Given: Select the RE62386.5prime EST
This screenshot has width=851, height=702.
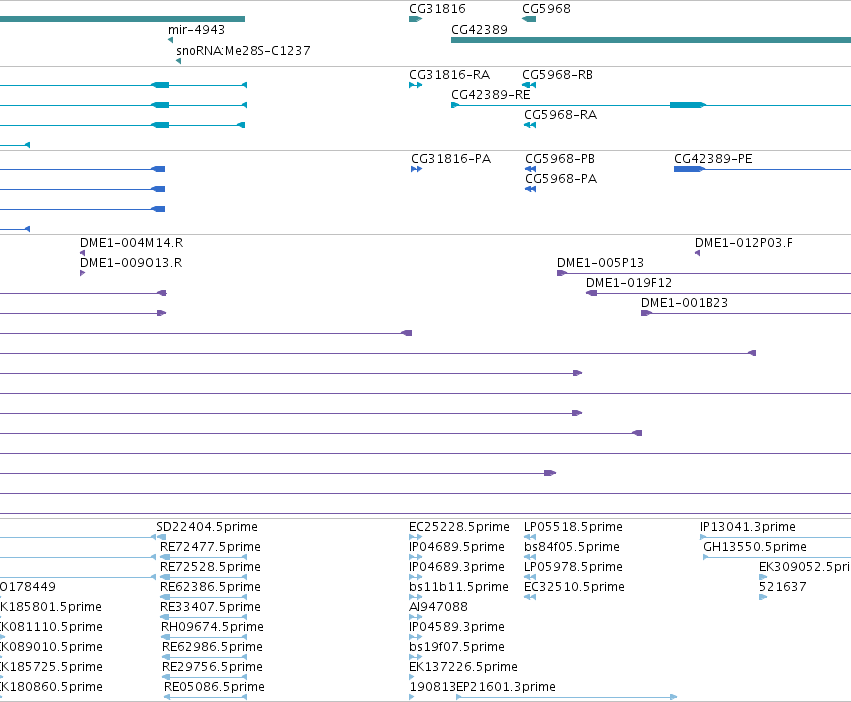Looking at the screenshot, I should click(x=209, y=587).
